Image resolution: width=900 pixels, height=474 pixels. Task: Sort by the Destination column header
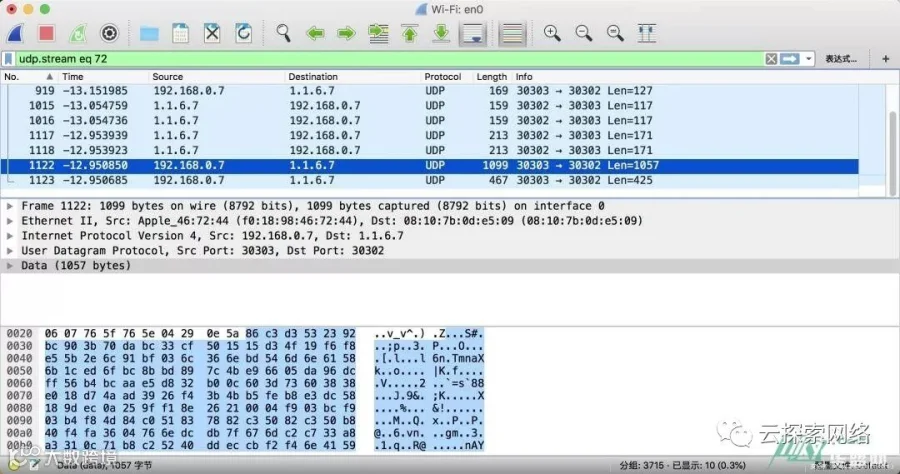coord(352,76)
